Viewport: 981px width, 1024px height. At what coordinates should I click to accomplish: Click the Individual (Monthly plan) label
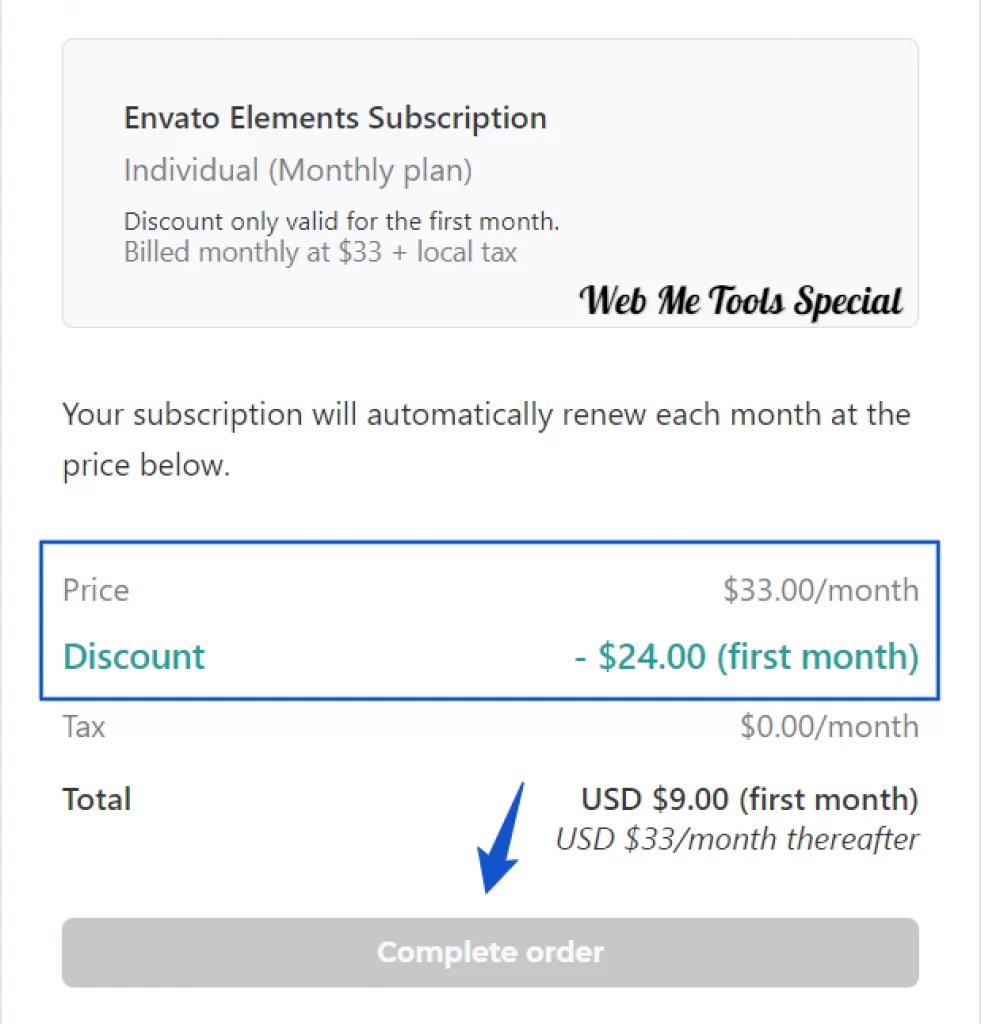coord(297,170)
